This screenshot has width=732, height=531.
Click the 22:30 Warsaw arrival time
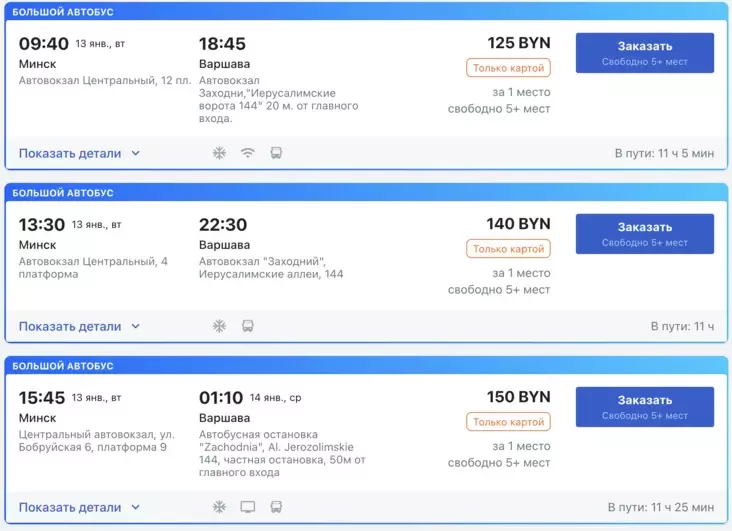[223, 225]
